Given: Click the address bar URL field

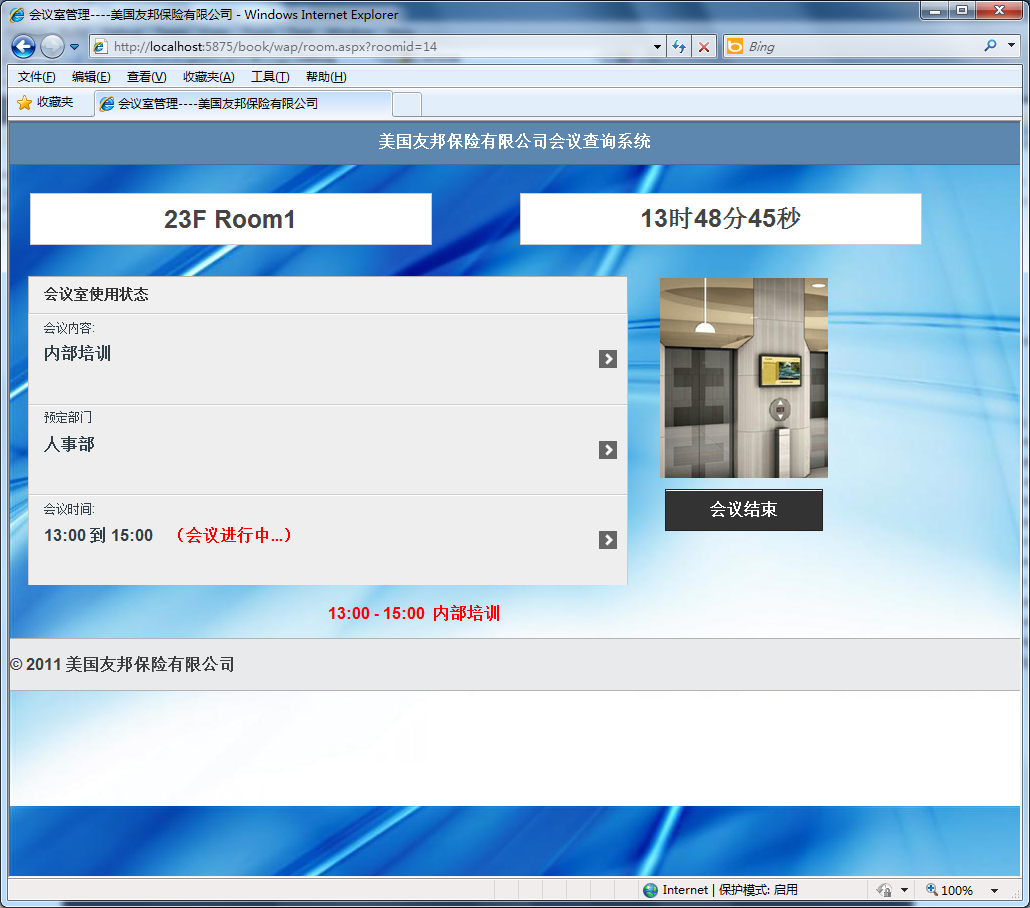Looking at the screenshot, I should [376, 47].
